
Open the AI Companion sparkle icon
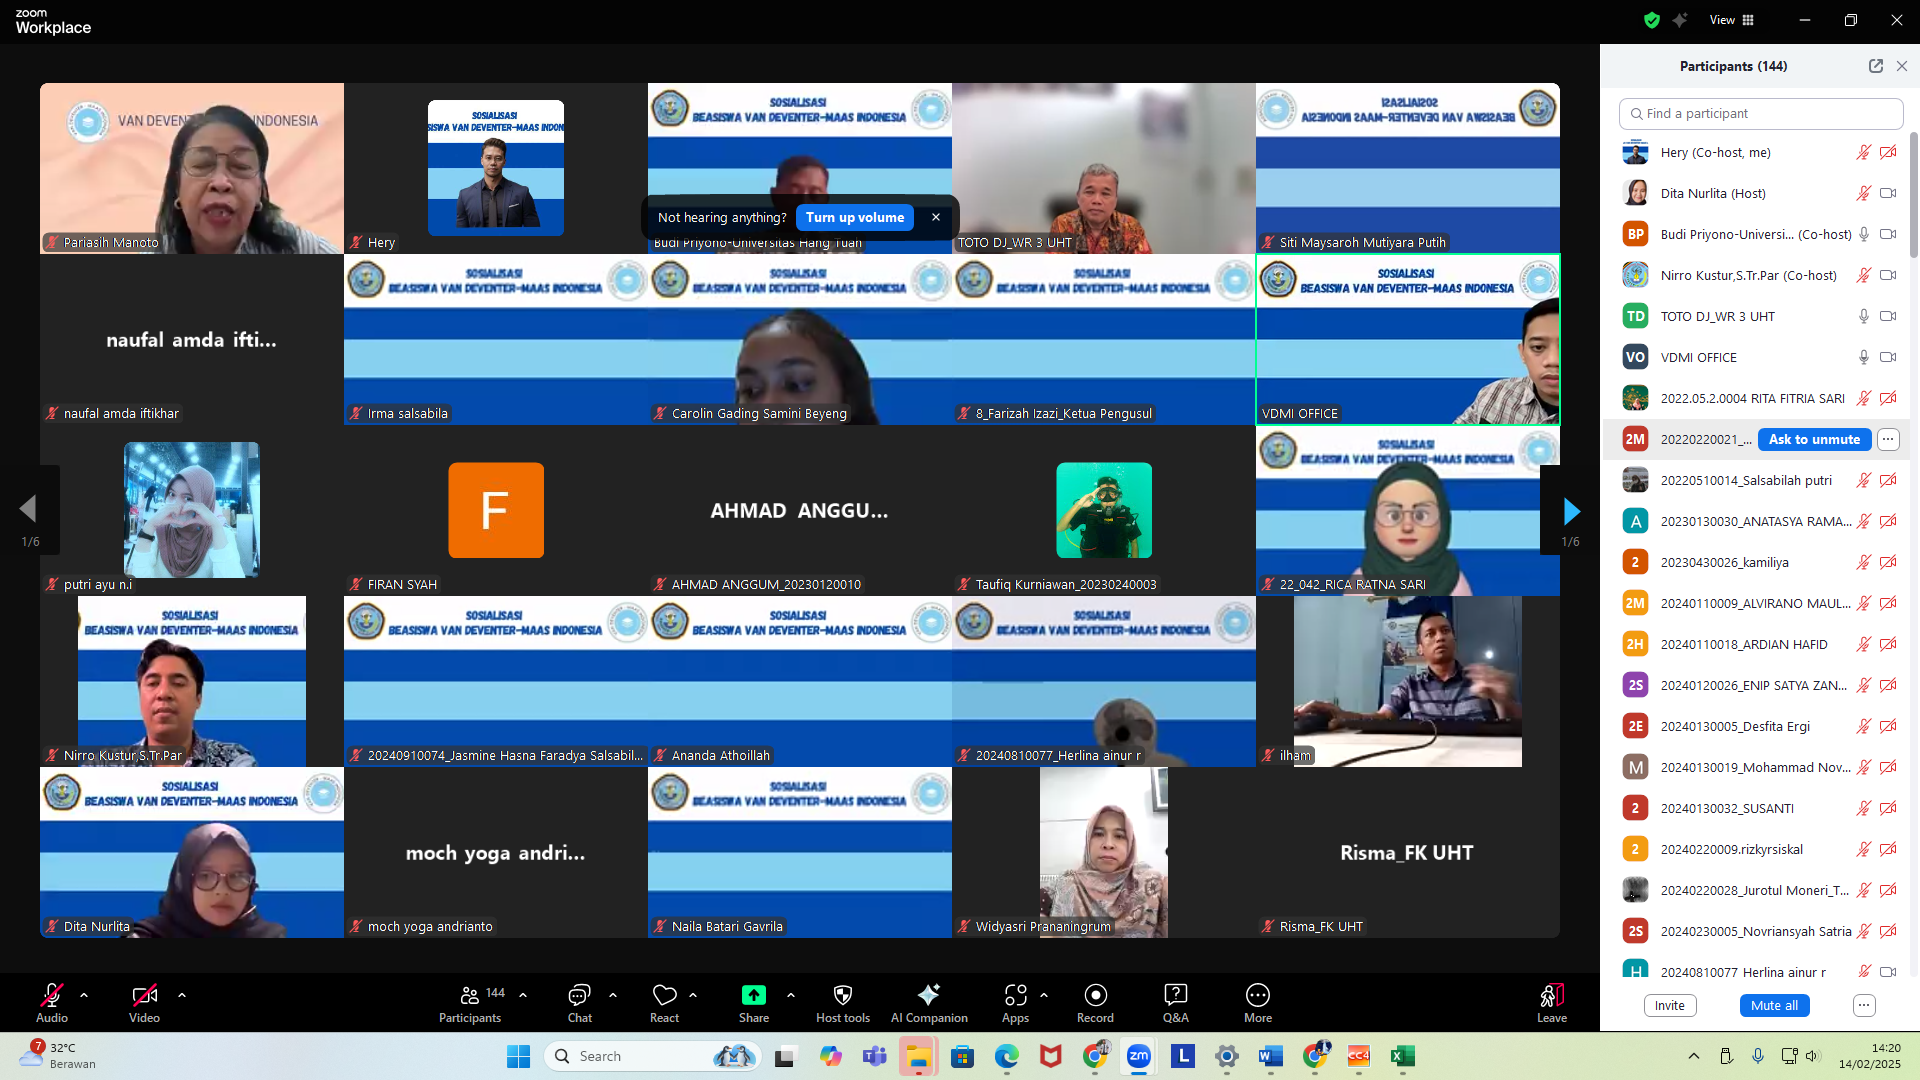(928, 995)
